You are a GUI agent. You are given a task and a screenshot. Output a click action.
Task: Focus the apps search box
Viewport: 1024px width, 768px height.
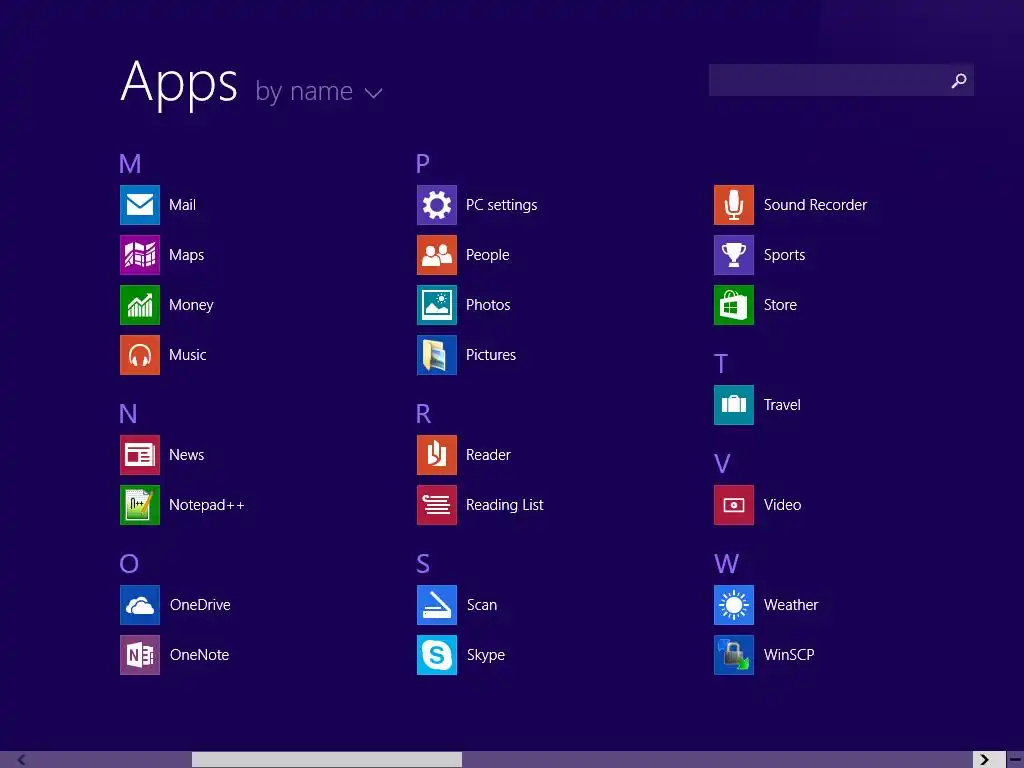[841, 80]
